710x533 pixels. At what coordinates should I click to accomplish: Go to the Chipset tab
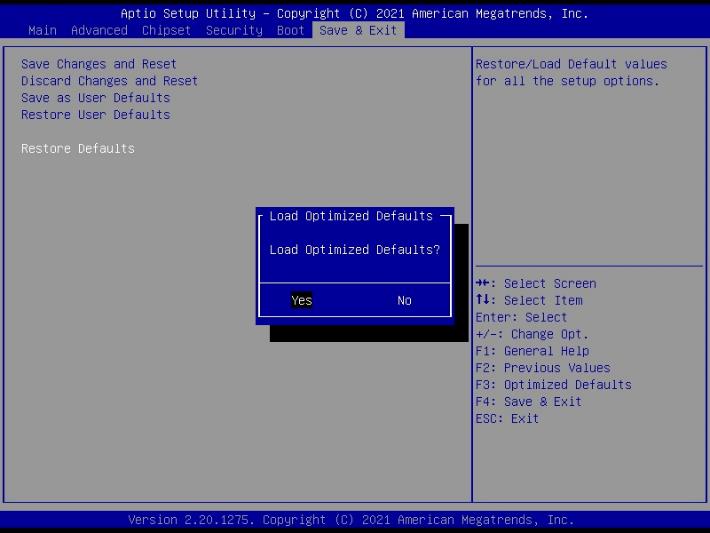click(166, 31)
